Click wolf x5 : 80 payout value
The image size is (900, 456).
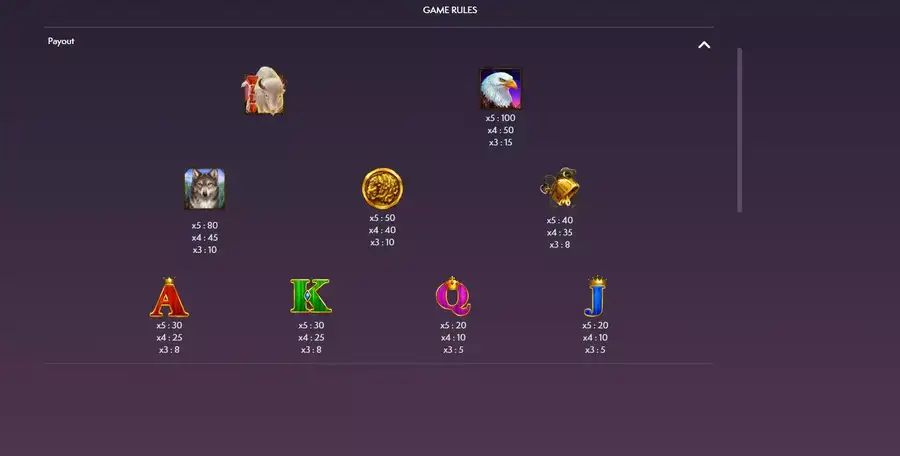point(205,225)
